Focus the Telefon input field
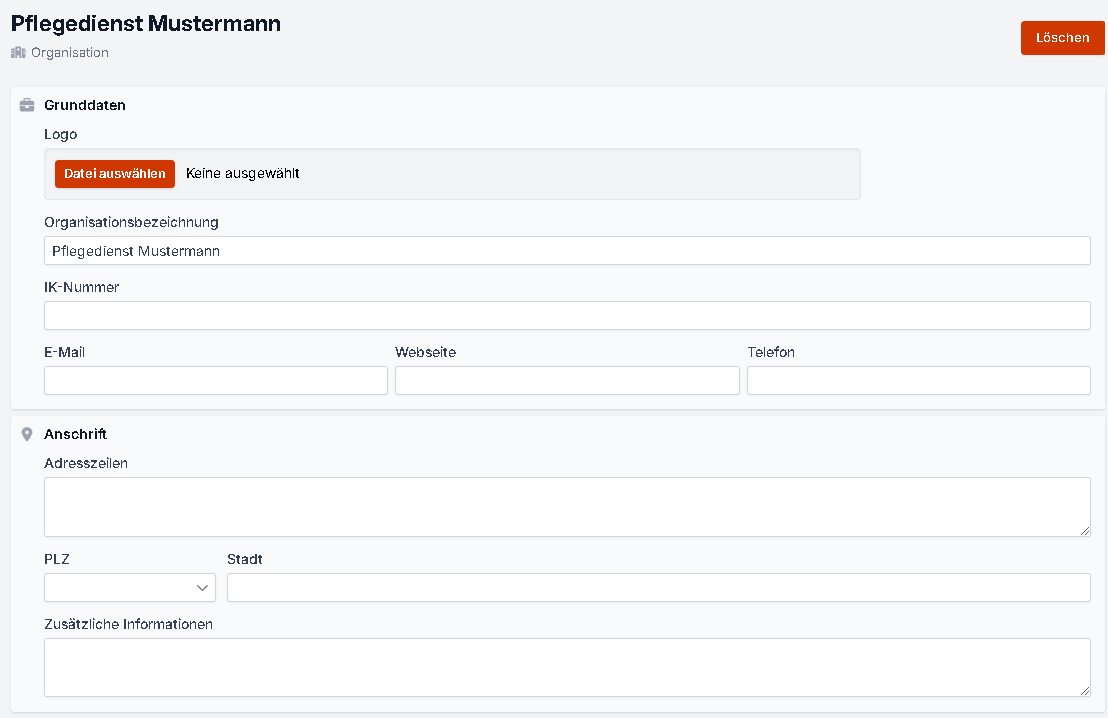The image size is (1108, 718). tap(919, 380)
